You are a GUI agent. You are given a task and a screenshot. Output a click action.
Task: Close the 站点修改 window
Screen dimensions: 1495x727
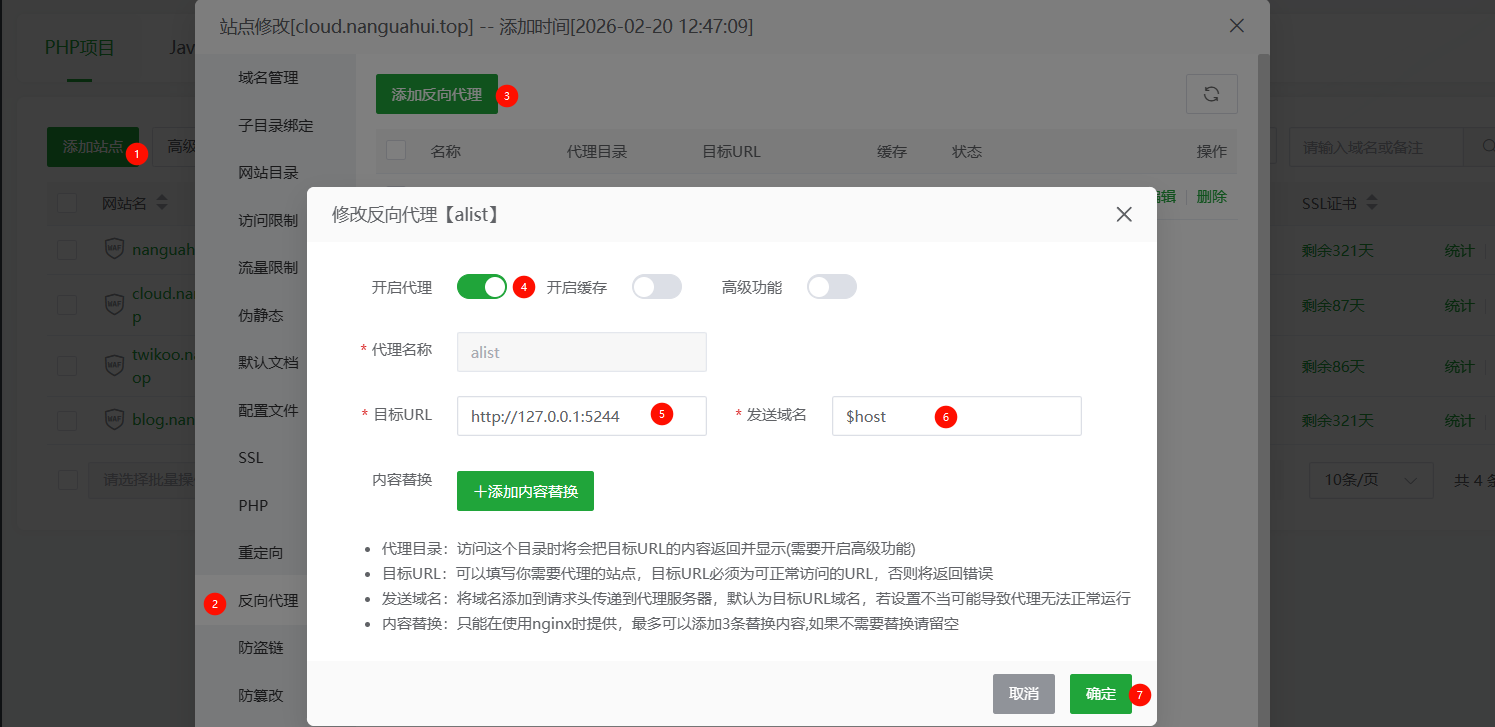[x=1237, y=26]
